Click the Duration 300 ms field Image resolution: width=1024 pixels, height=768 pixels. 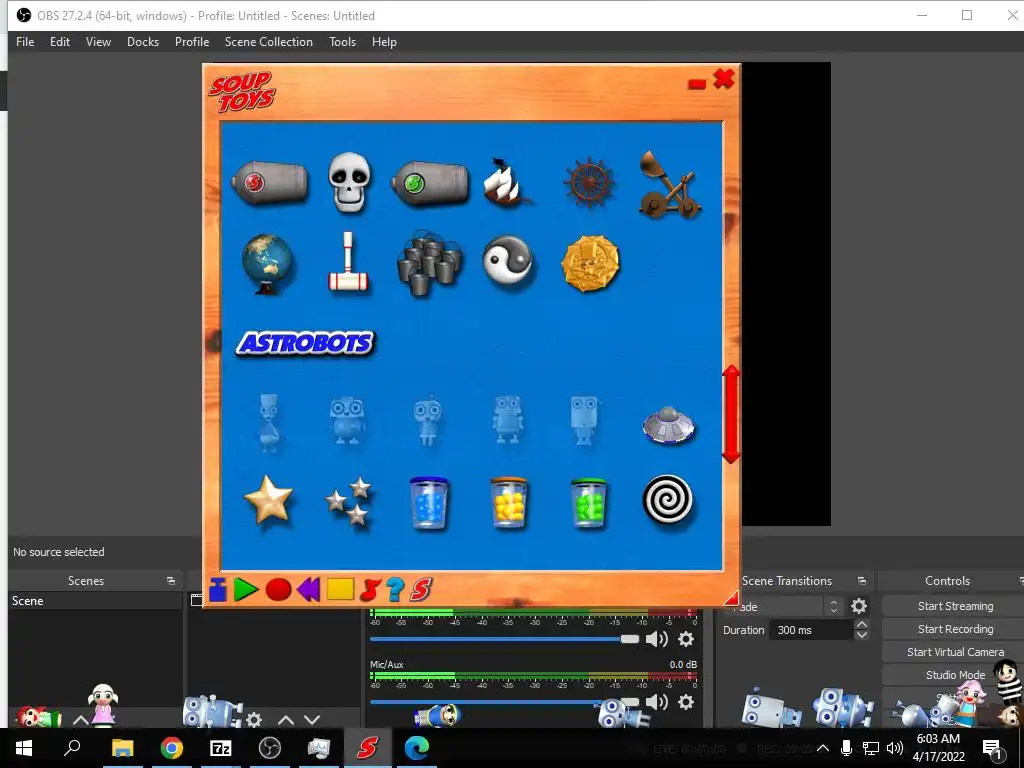tap(811, 630)
